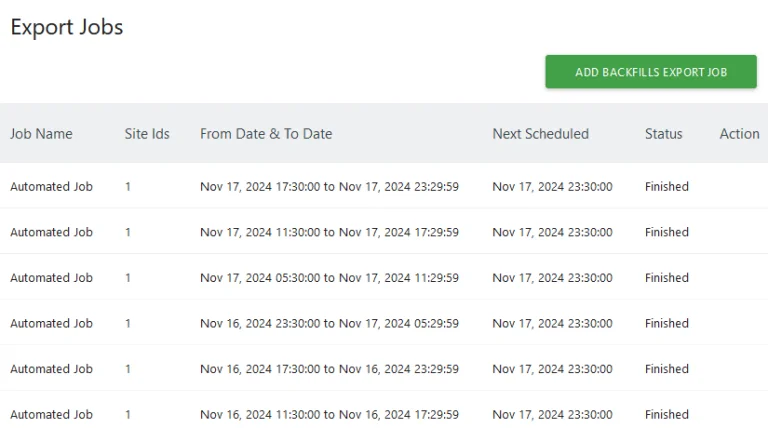The height and width of the screenshot is (428, 768).
Task: Select the Job Name column header
Action: click(x=41, y=134)
